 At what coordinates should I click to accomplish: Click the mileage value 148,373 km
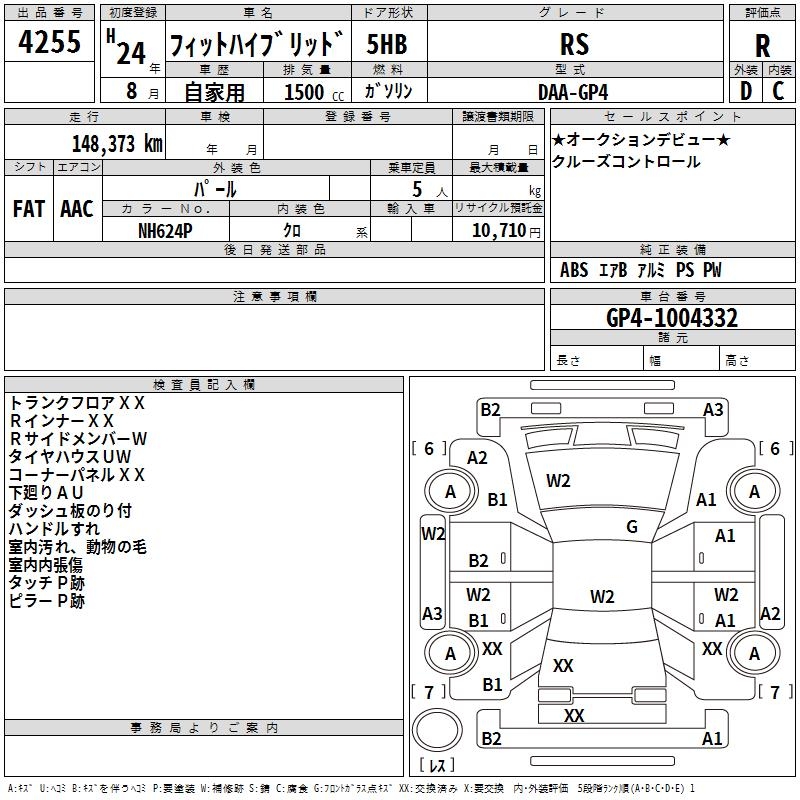coord(117,145)
